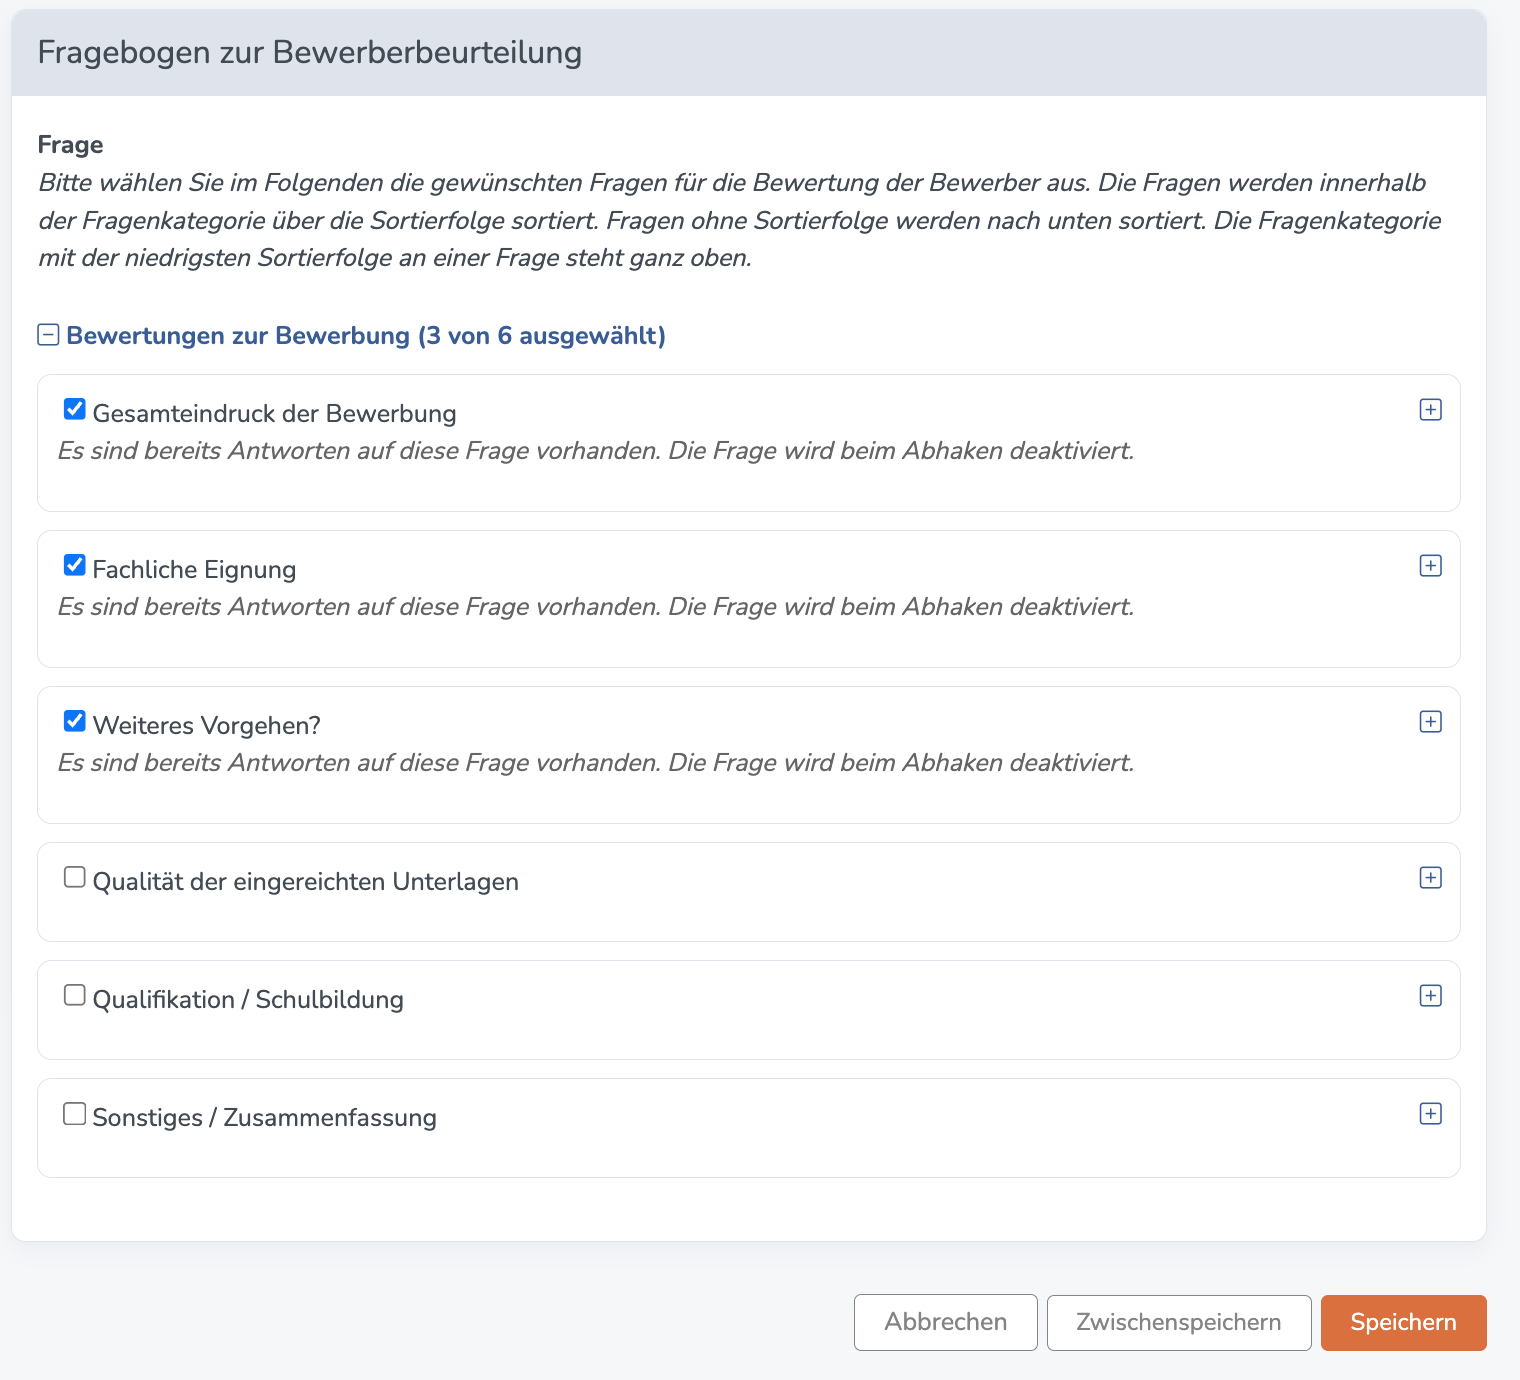Screen dimensions: 1520x1380
Task: Click the Bewertungen zur Bewerbung heading
Action: 366,335
